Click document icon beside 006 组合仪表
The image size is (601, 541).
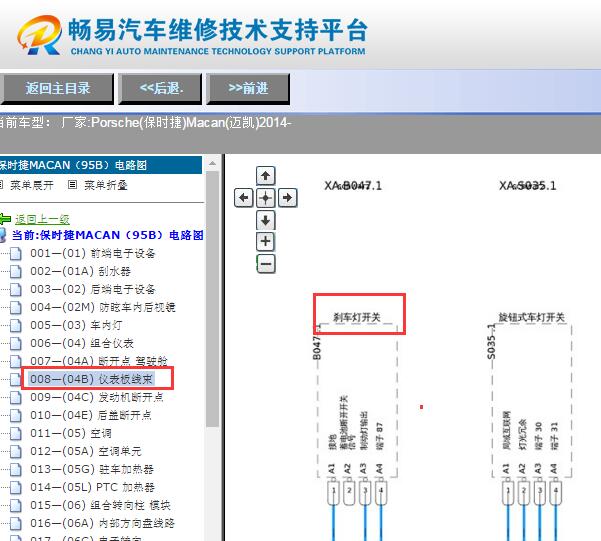pyautogui.click(x=16, y=344)
